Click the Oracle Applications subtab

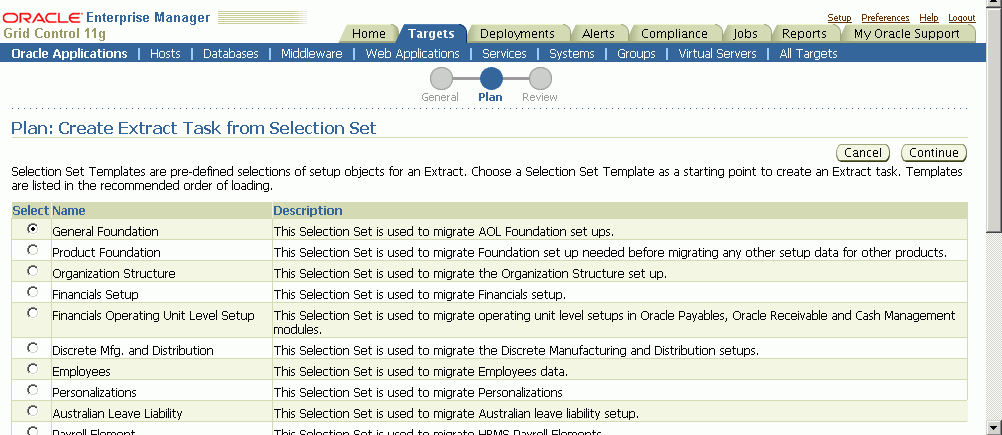(x=69, y=54)
